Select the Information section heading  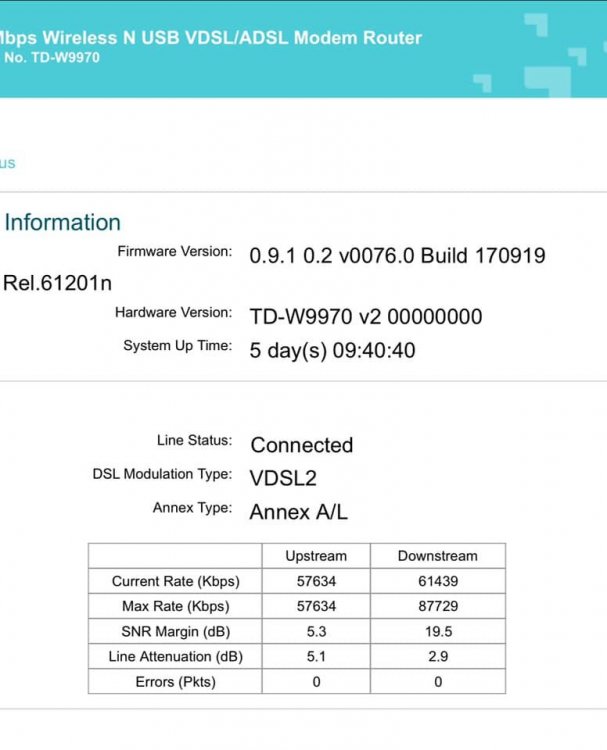(x=62, y=222)
